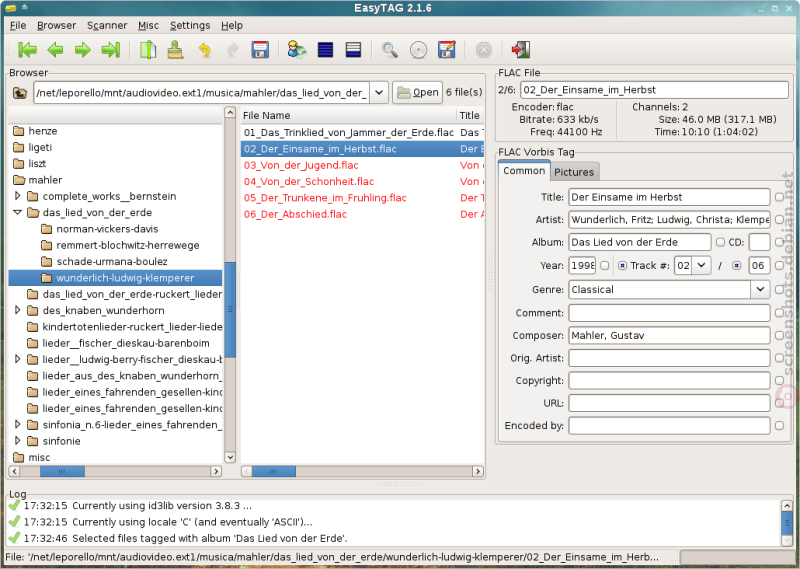The image size is (800, 569).
Task: Go to the next file arrow
Action: 83,50
